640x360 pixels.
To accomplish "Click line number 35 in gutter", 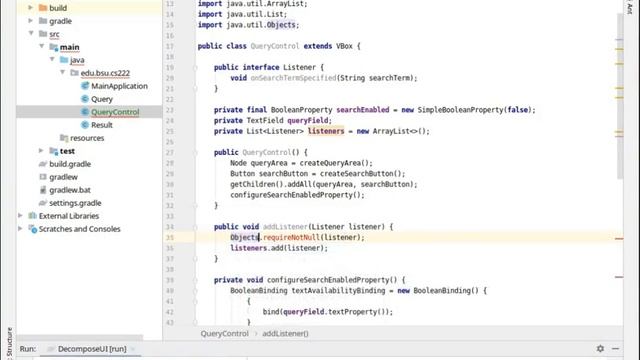I will tap(170, 238).
